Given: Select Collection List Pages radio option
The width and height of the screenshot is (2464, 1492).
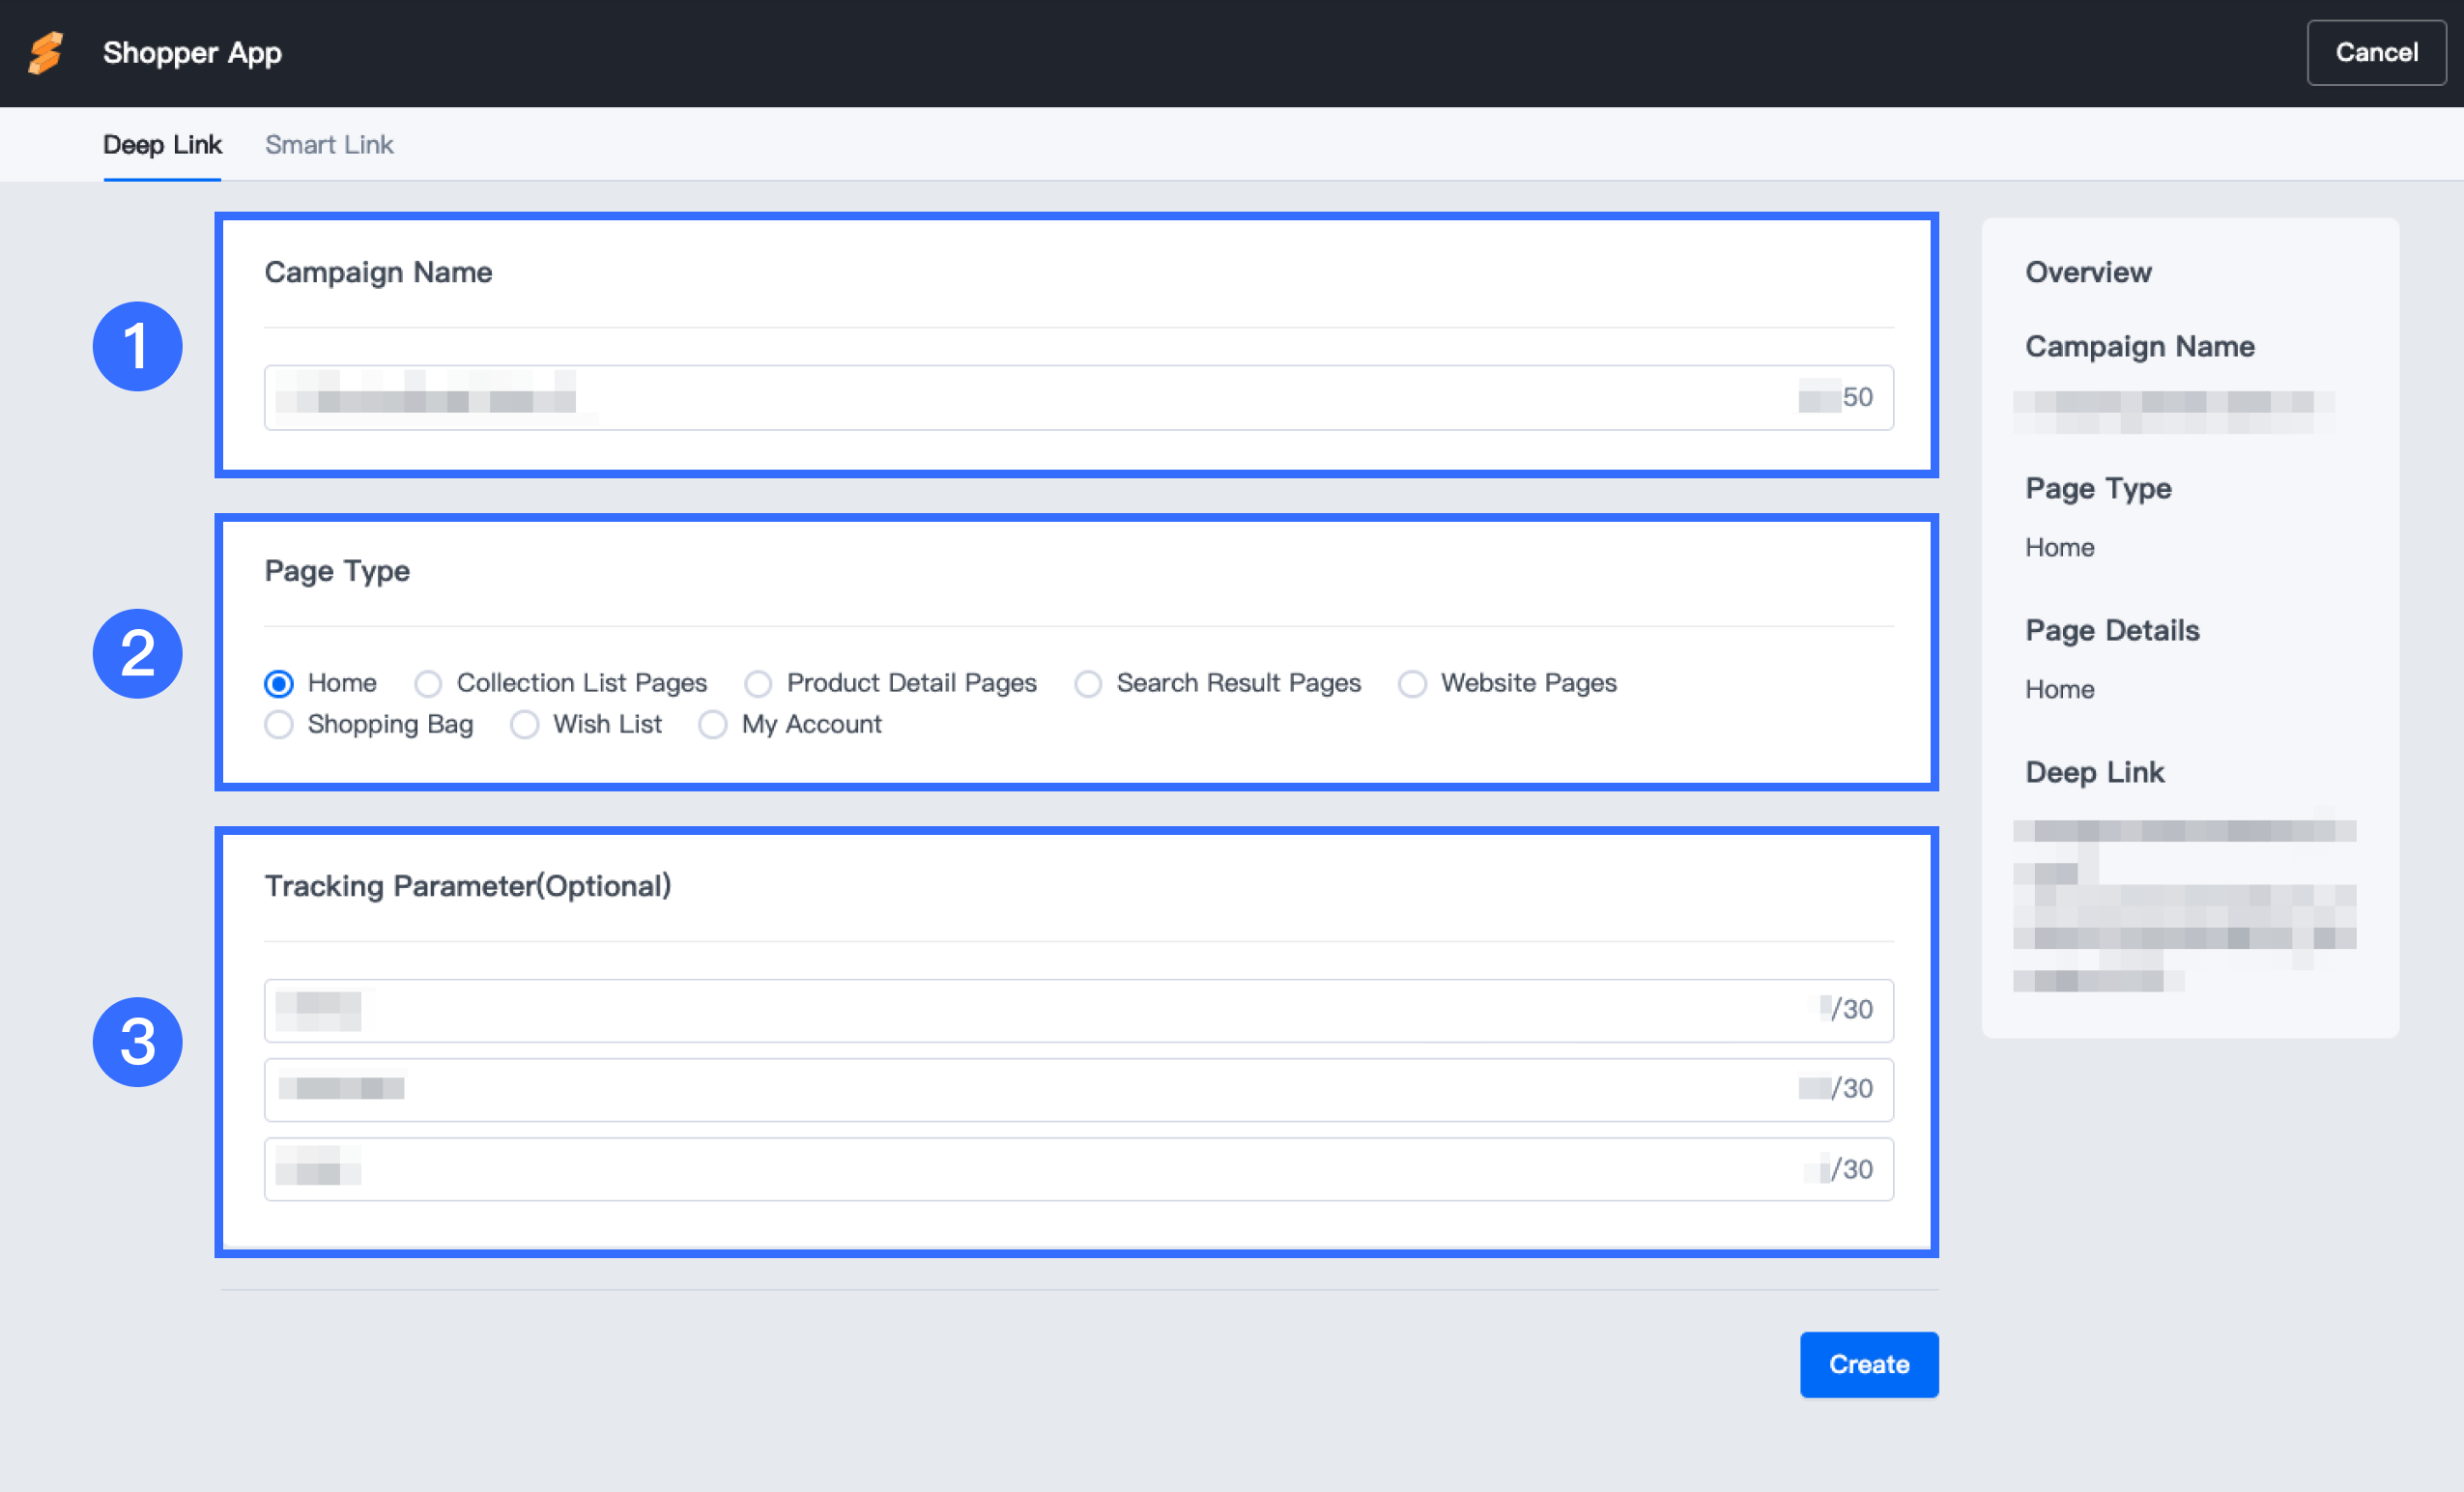Looking at the screenshot, I should click(428, 683).
